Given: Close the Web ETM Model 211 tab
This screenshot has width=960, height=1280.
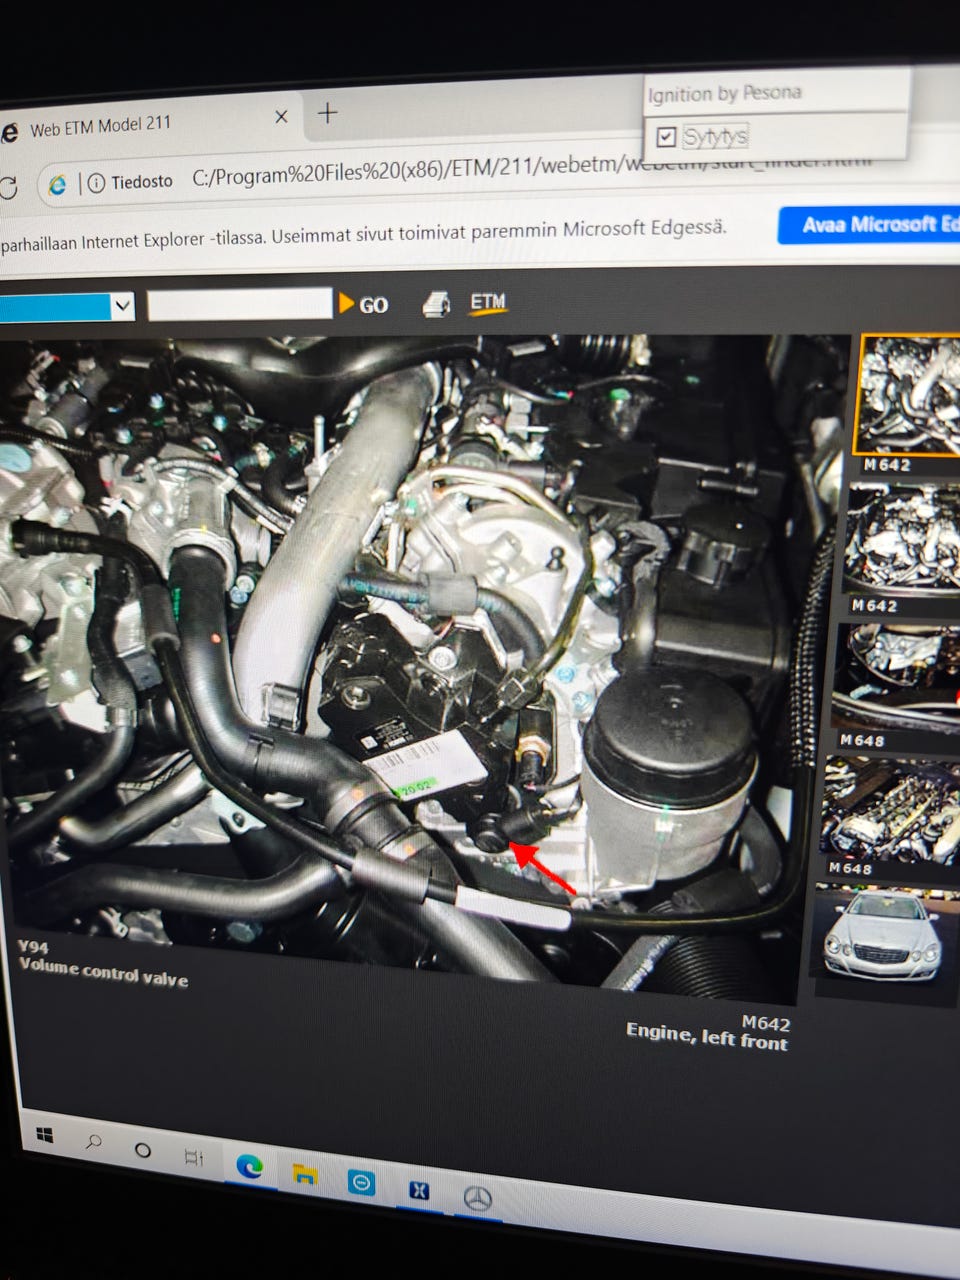Looking at the screenshot, I should [281, 117].
